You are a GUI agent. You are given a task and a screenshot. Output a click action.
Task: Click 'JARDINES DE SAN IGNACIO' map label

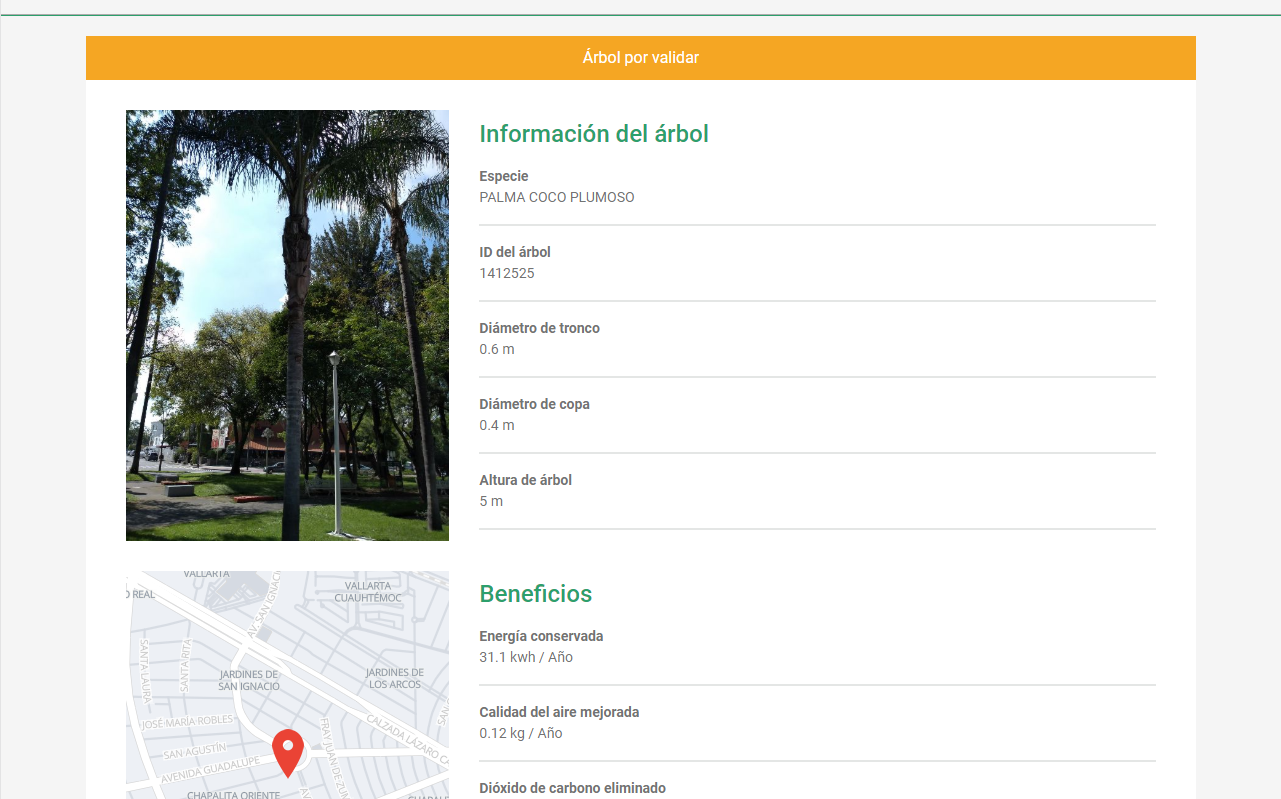pyautogui.click(x=249, y=680)
